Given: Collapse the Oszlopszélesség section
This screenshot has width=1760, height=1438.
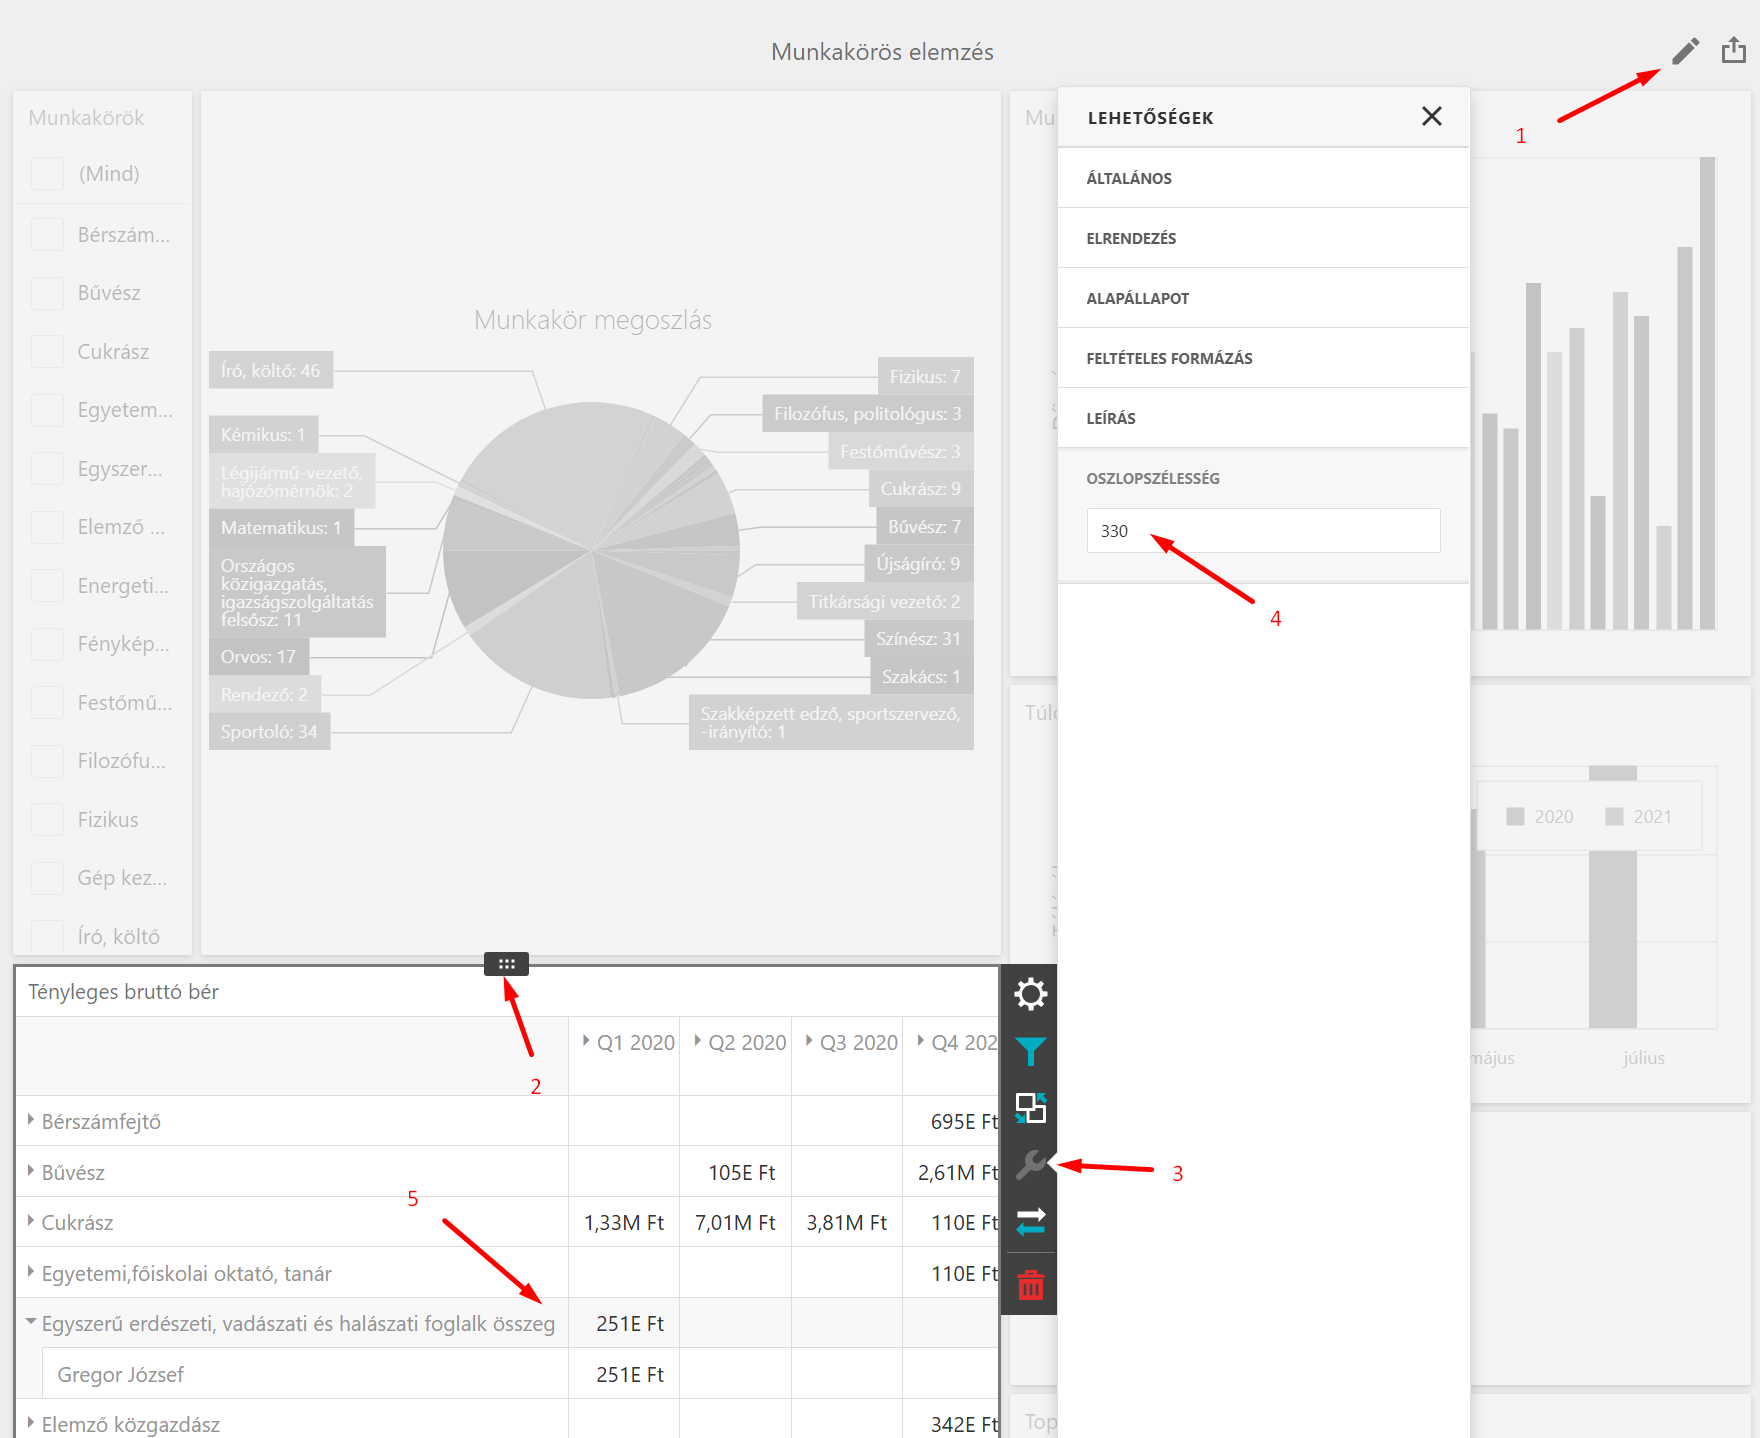Looking at the screenshot, I should pyautogui.click(x=1263, y=478).
